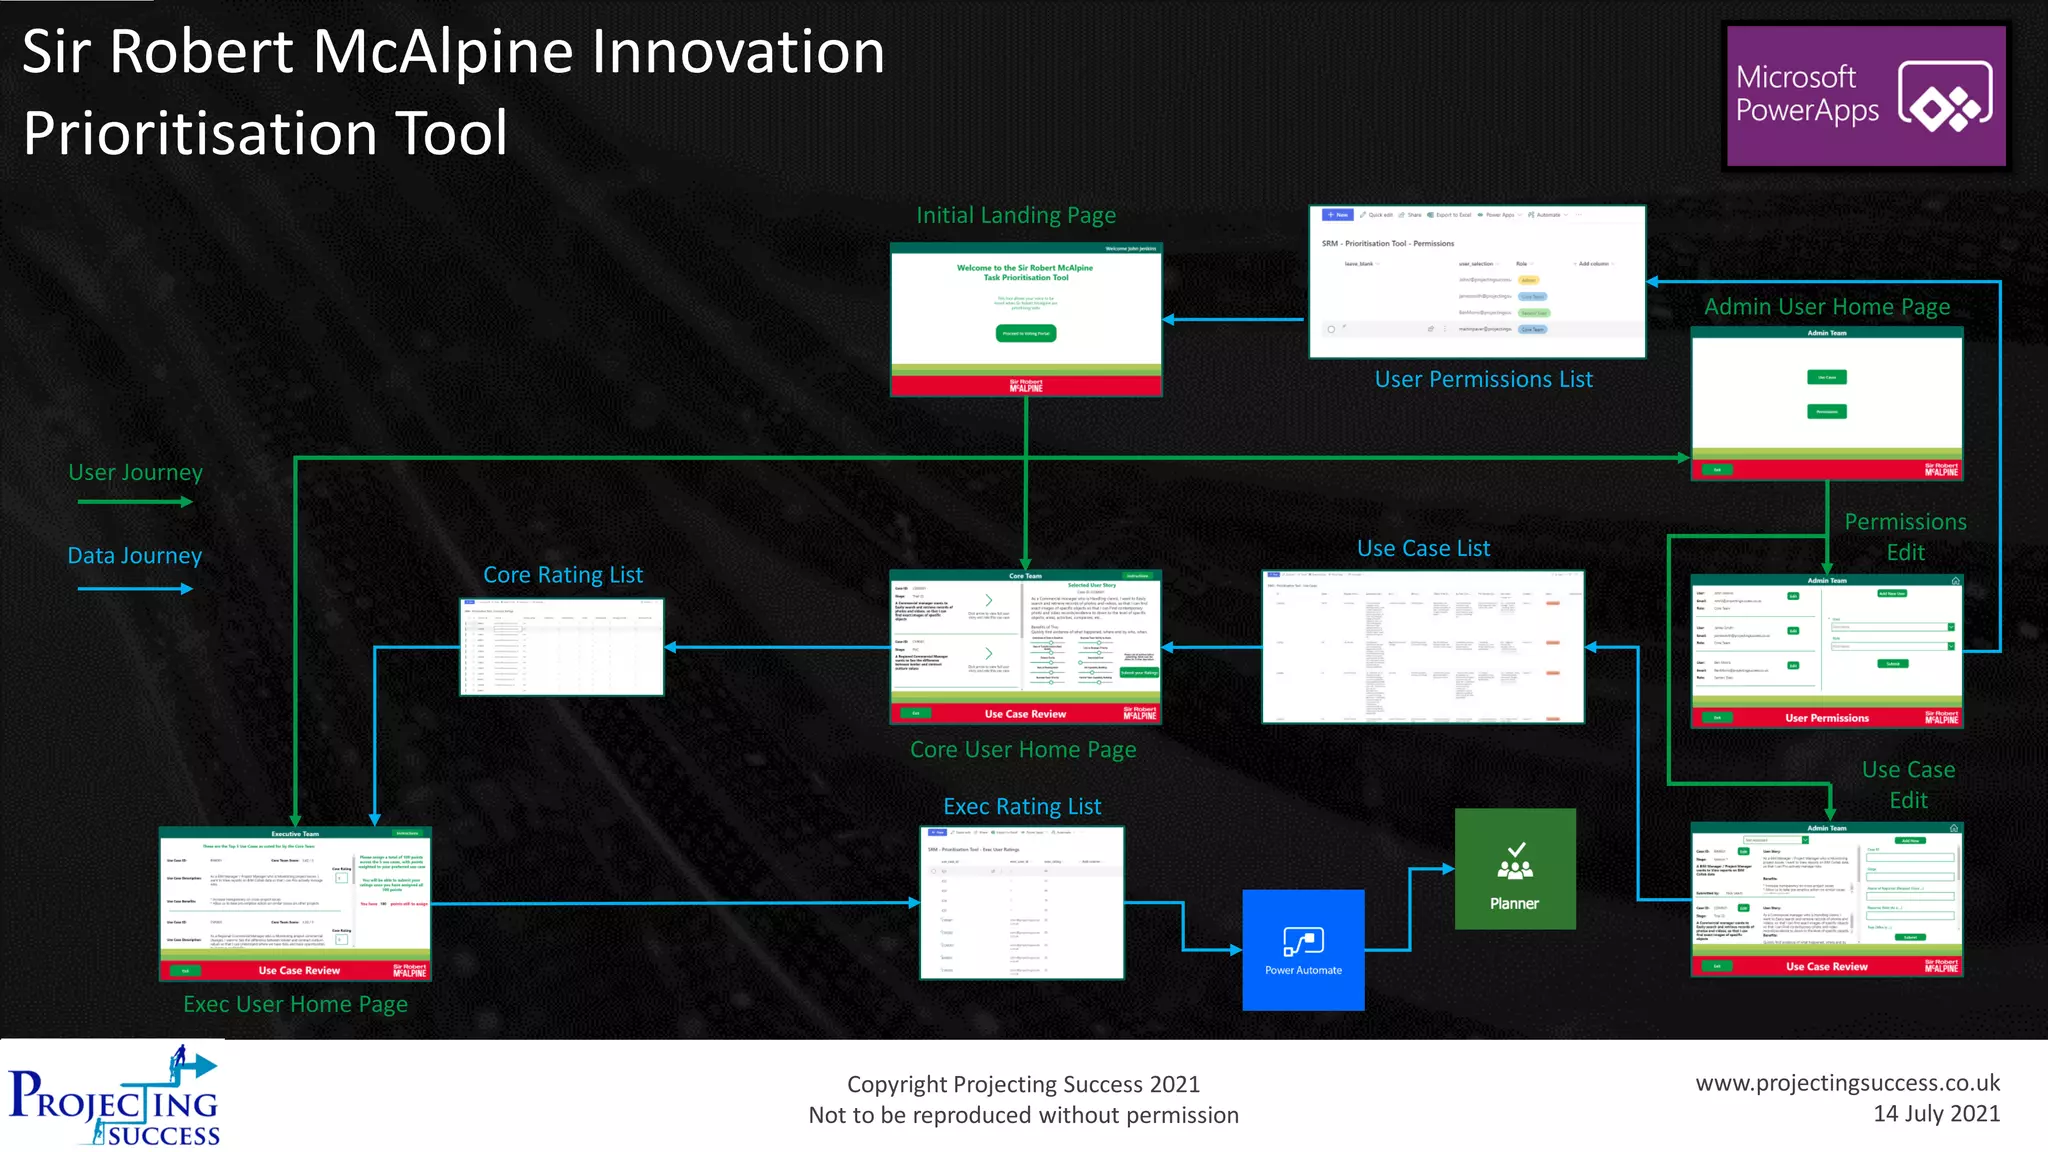The image size is (2048, 1152).
Task: Click the Microsoft PowerApps logo
Action: click(x=1866, y=95)
